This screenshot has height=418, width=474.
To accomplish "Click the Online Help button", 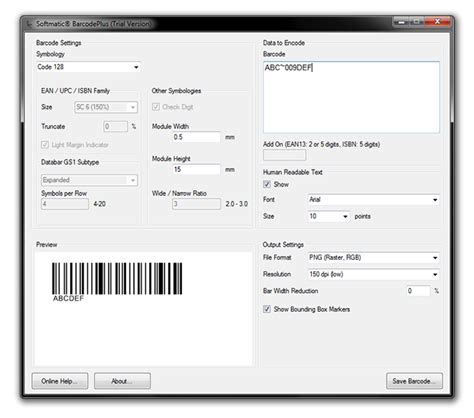I will (x=60, y=381).
